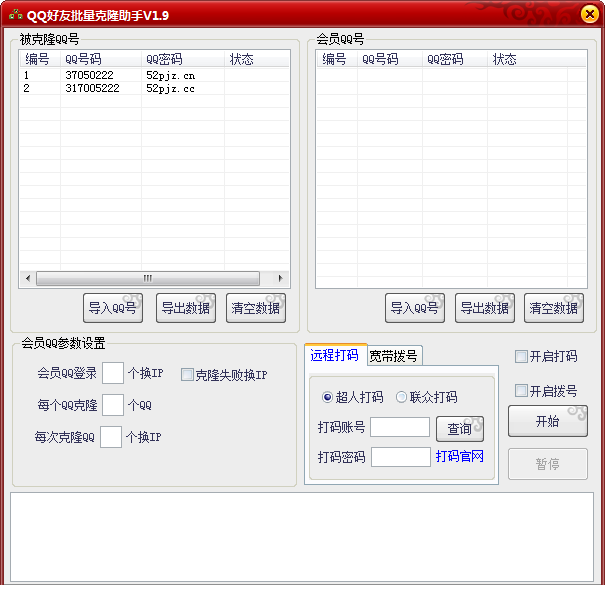This screenshot has width=605, height=608.
Task: Click 导入QQ号 under 会员QQ号 list
Action: click(415, 308)
